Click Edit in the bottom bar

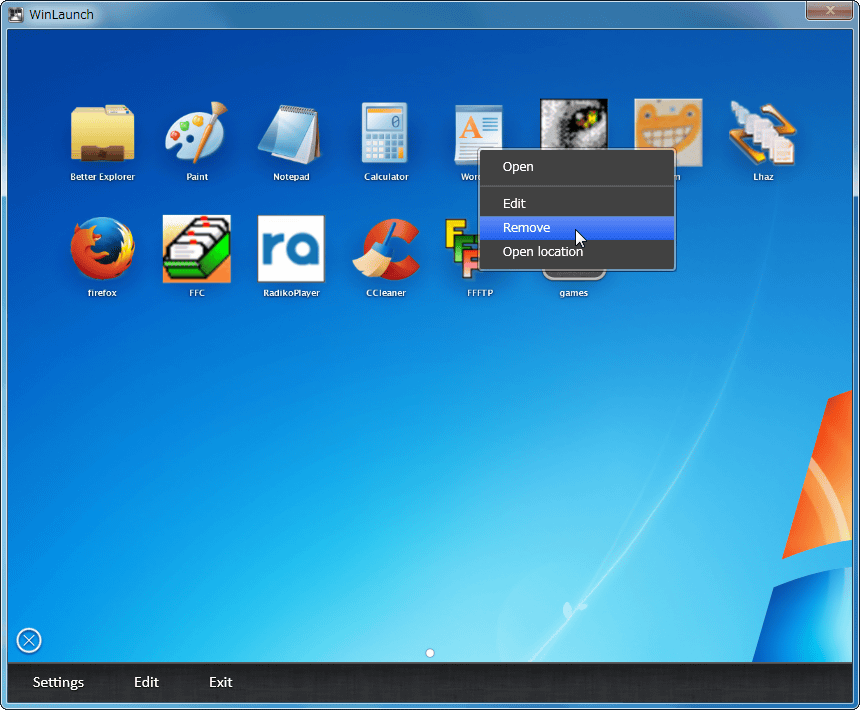[x=146, y=682]
